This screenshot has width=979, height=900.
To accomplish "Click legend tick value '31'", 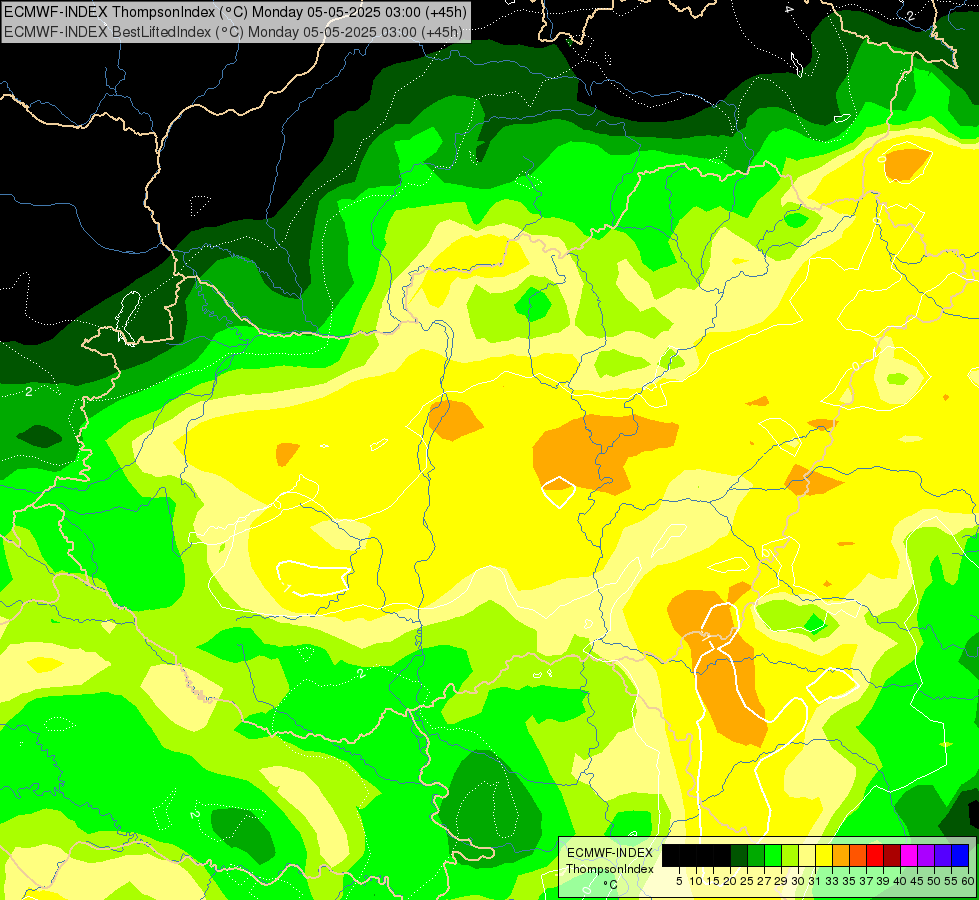I will 815,881.
